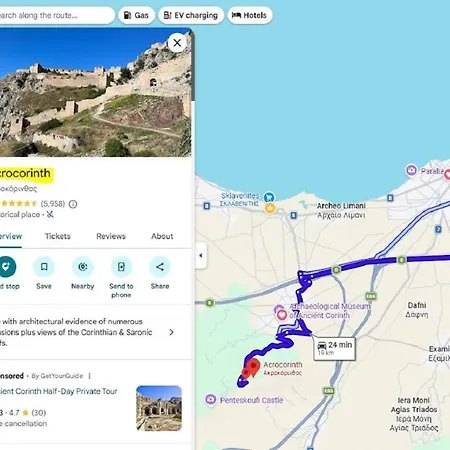Click the EV charging filter chip
This screenshot has height=450, width=450.
tap(191, 15)
